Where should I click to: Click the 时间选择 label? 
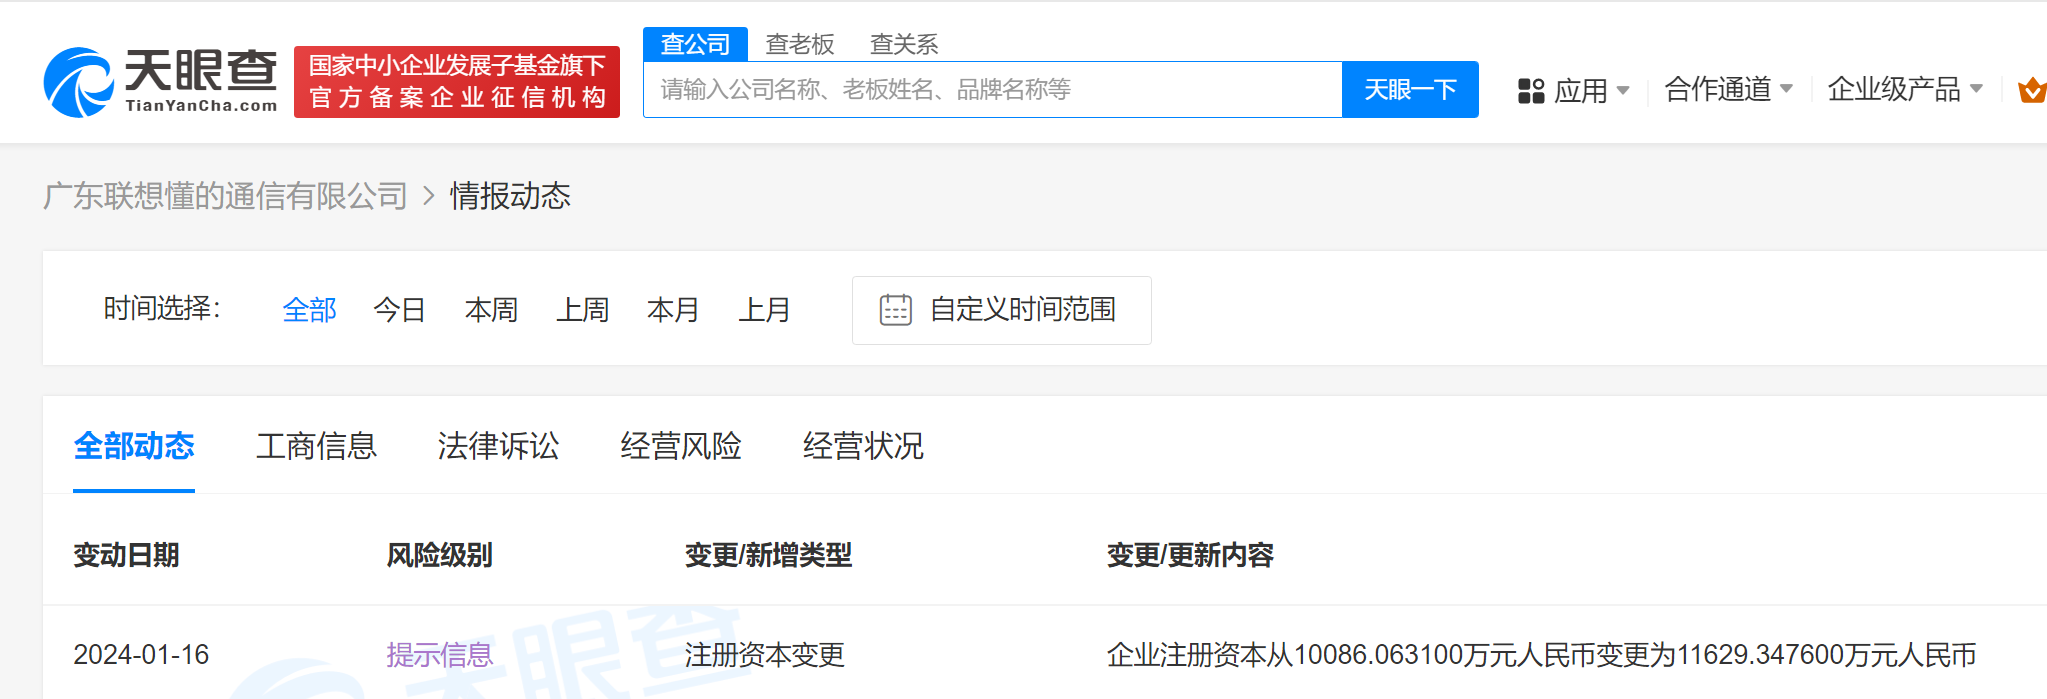point(162,309)
